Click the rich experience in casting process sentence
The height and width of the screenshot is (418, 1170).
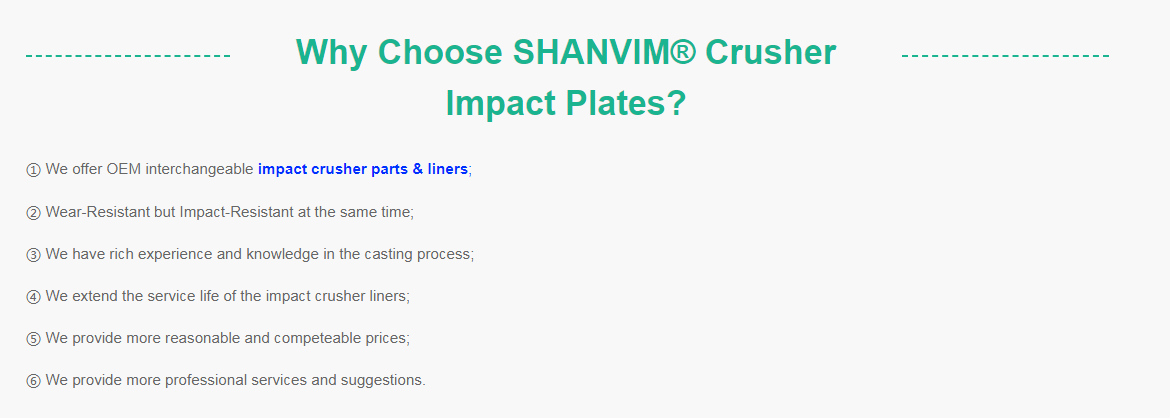coord(260,254)
